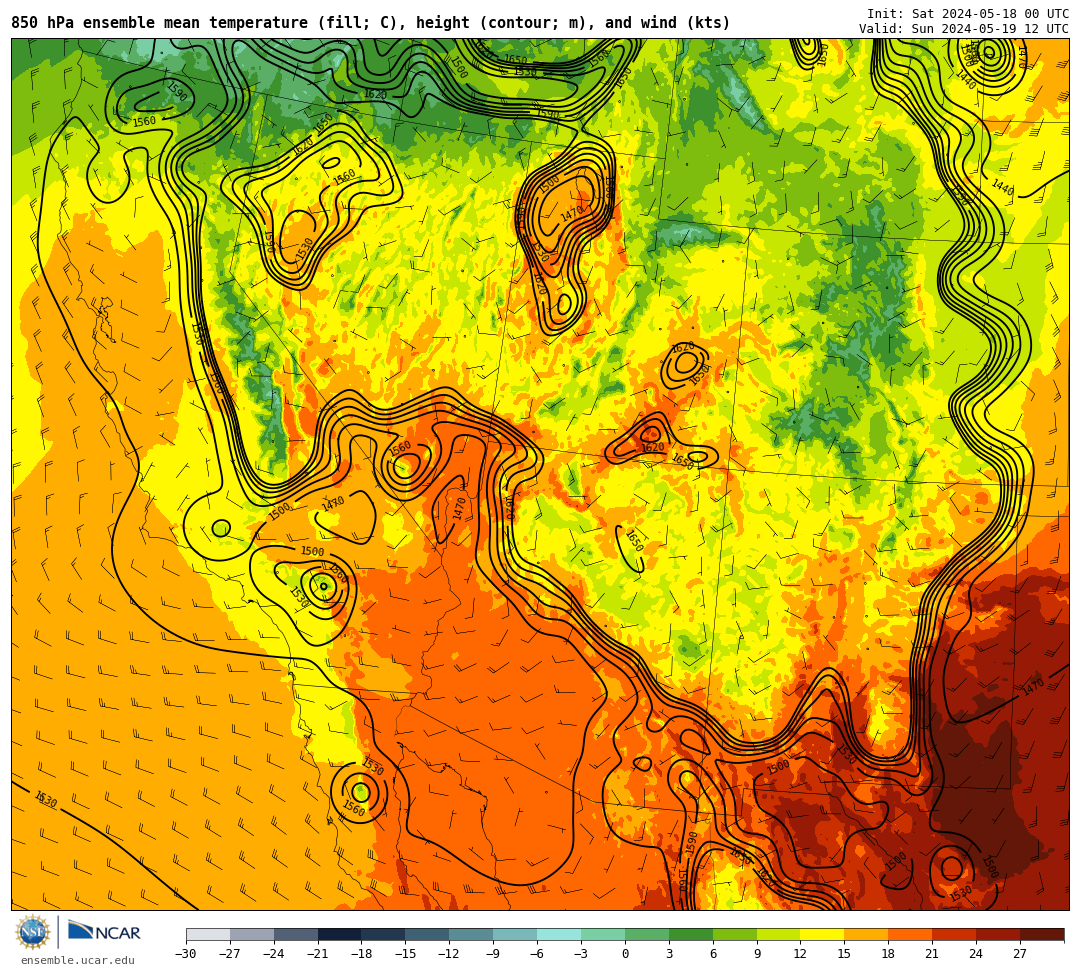
Task: Click the map title text
Action: [371, 23]
